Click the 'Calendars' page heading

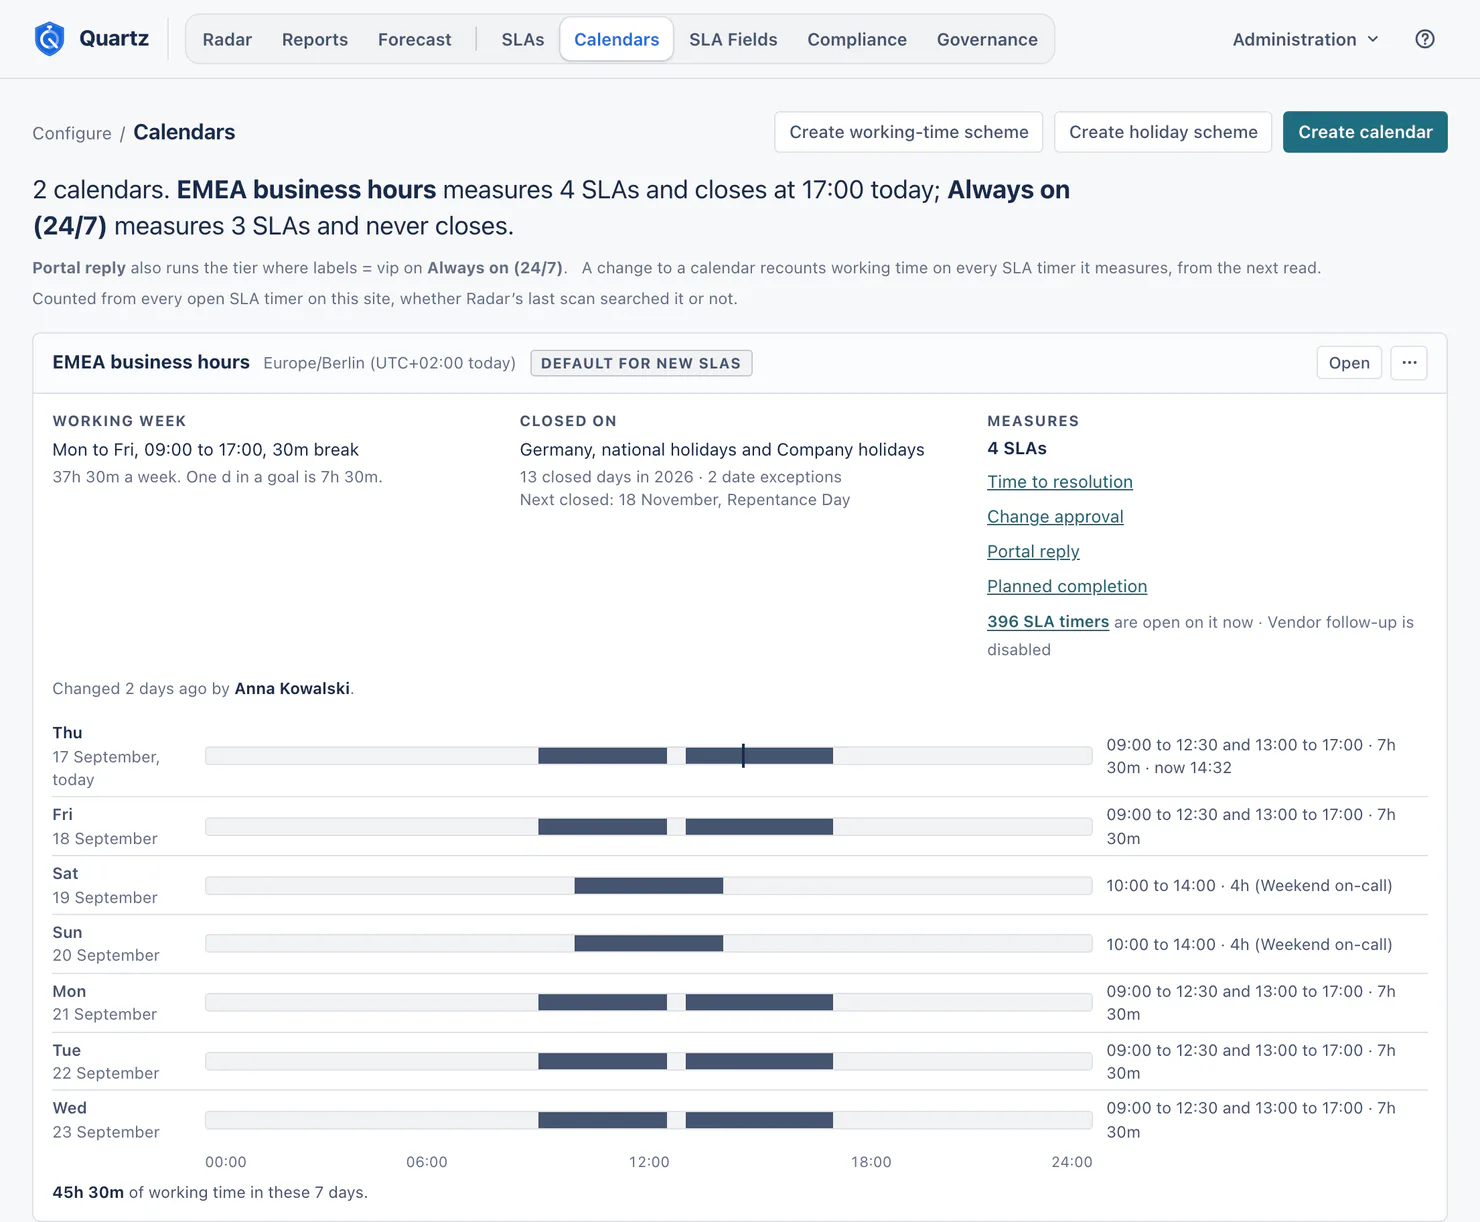tap(184, 132)
